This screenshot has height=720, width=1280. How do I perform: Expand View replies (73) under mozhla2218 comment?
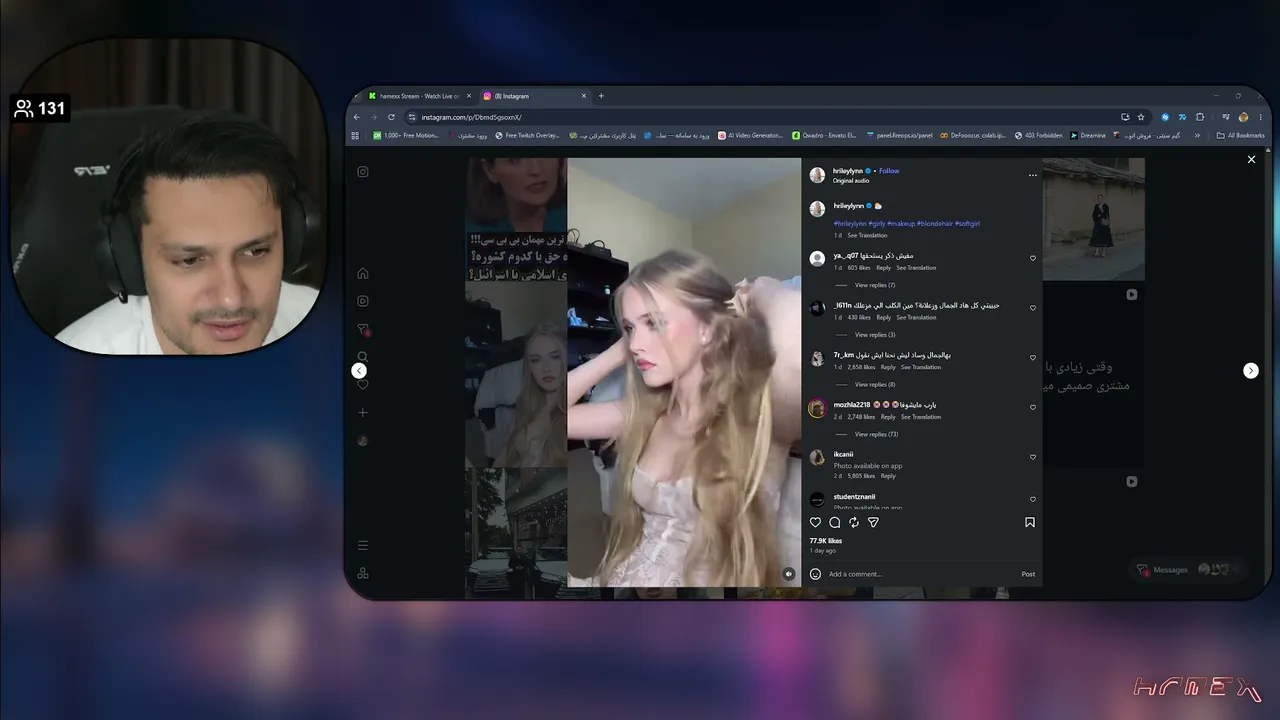click(x=877, y=435)
